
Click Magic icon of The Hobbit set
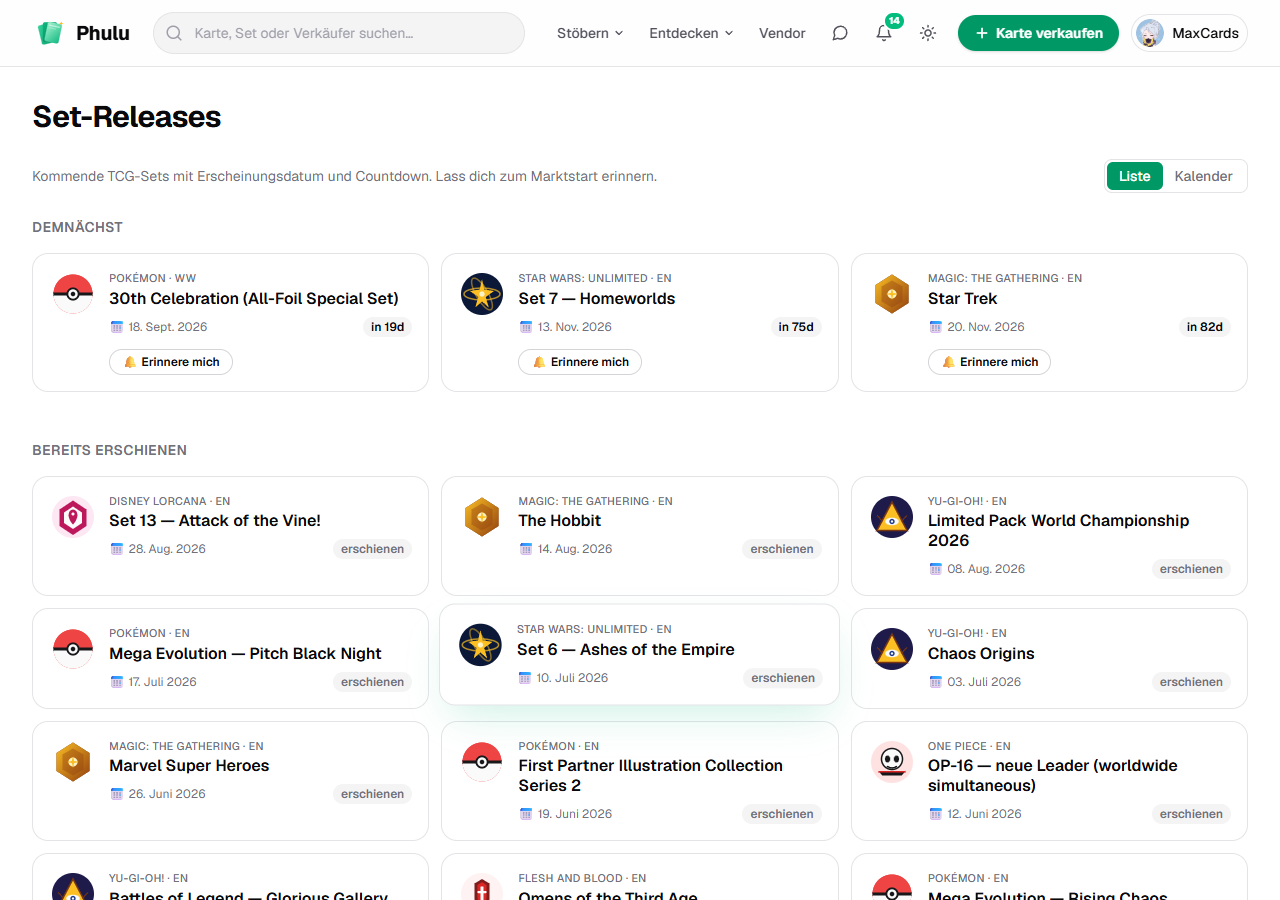point(482,517)
